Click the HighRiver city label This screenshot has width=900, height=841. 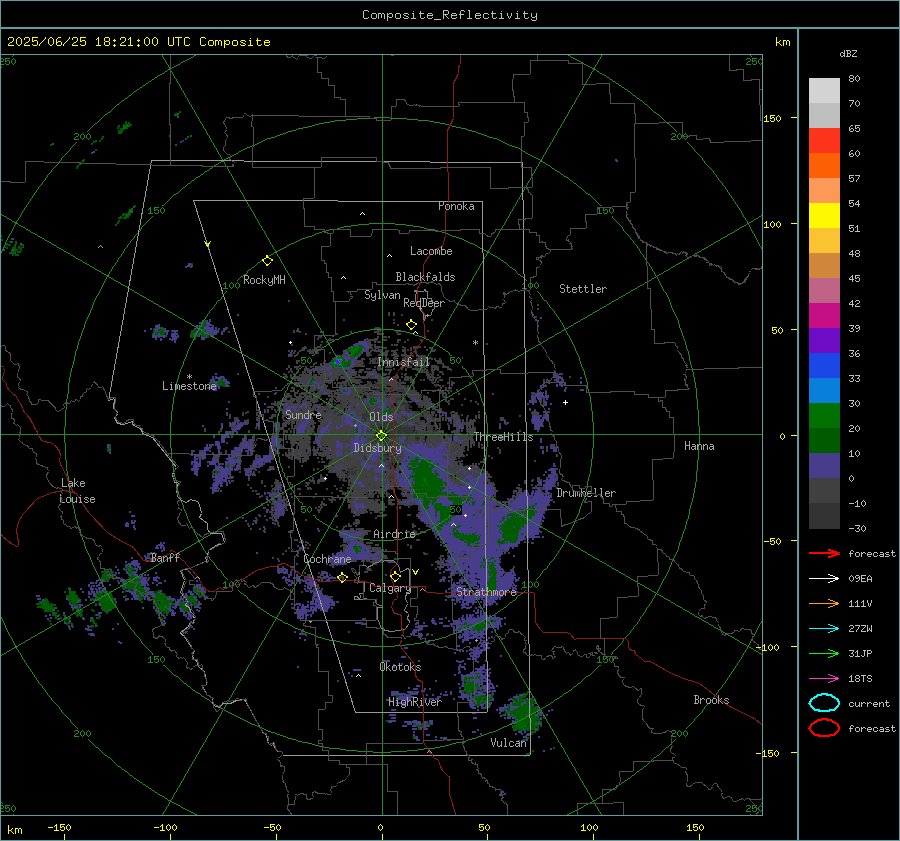tap(415, 702)
